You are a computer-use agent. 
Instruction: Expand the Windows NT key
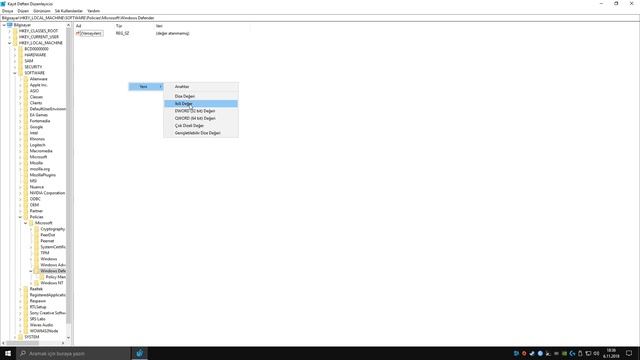31,283
